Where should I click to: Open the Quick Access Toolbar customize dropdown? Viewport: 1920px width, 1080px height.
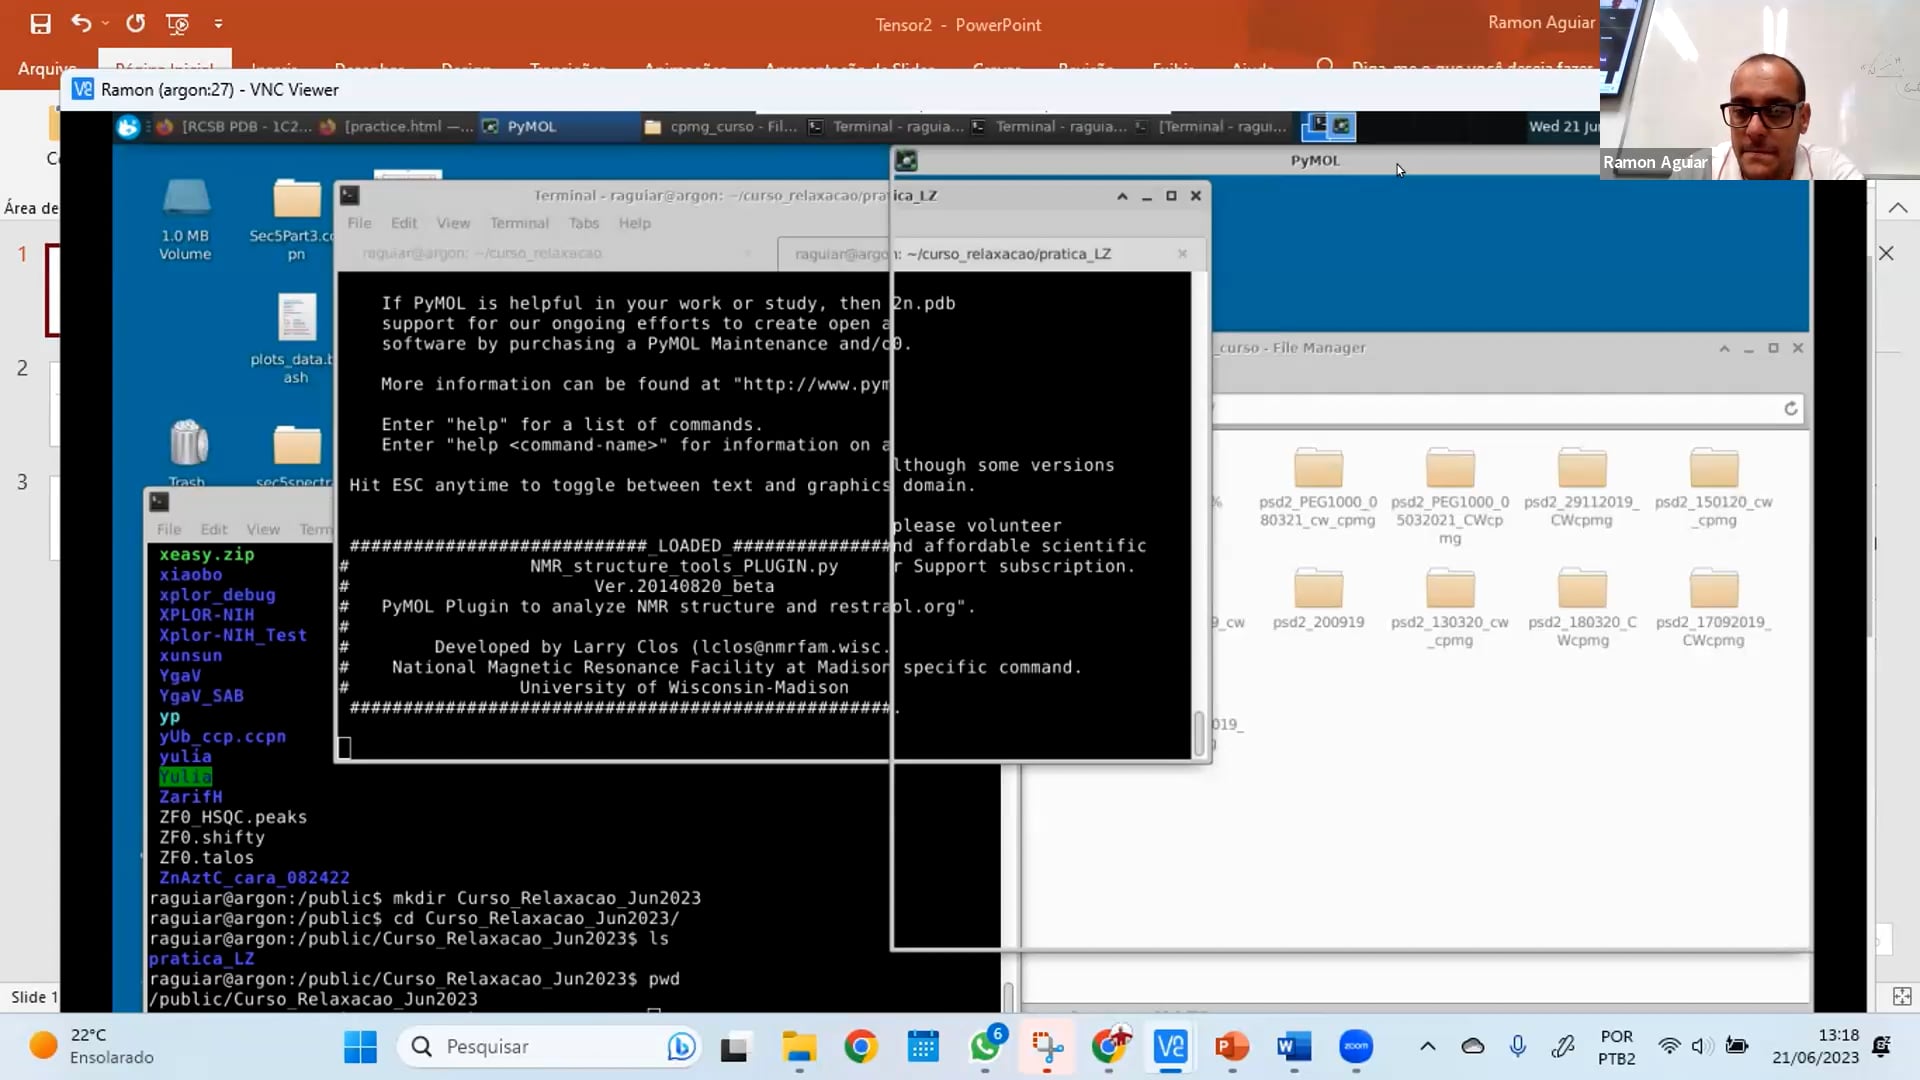pyautogui.click(x=218, y=23)
